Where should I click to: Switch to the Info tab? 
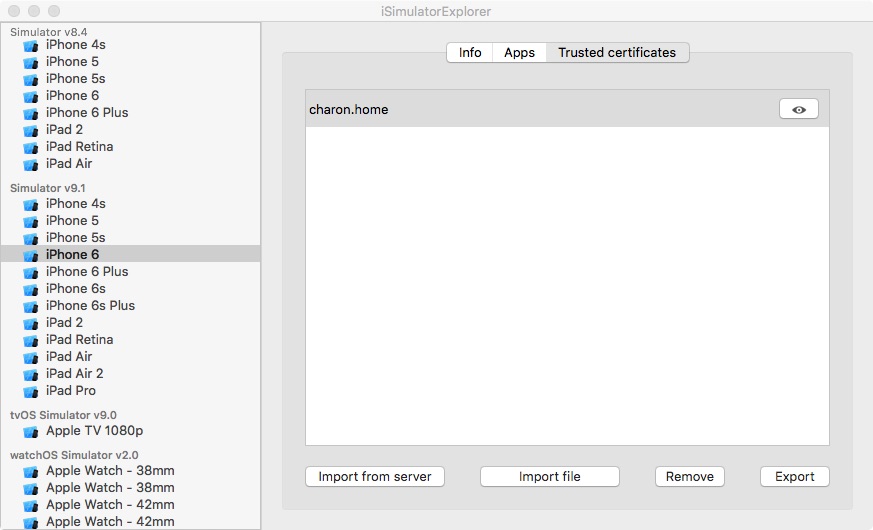[470, 52]
